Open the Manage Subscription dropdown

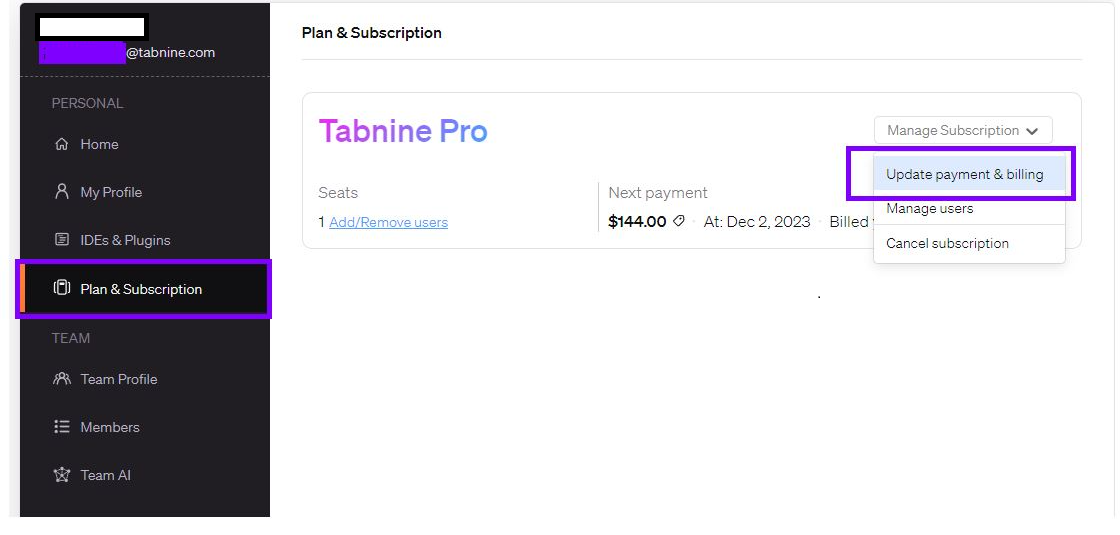962,131
